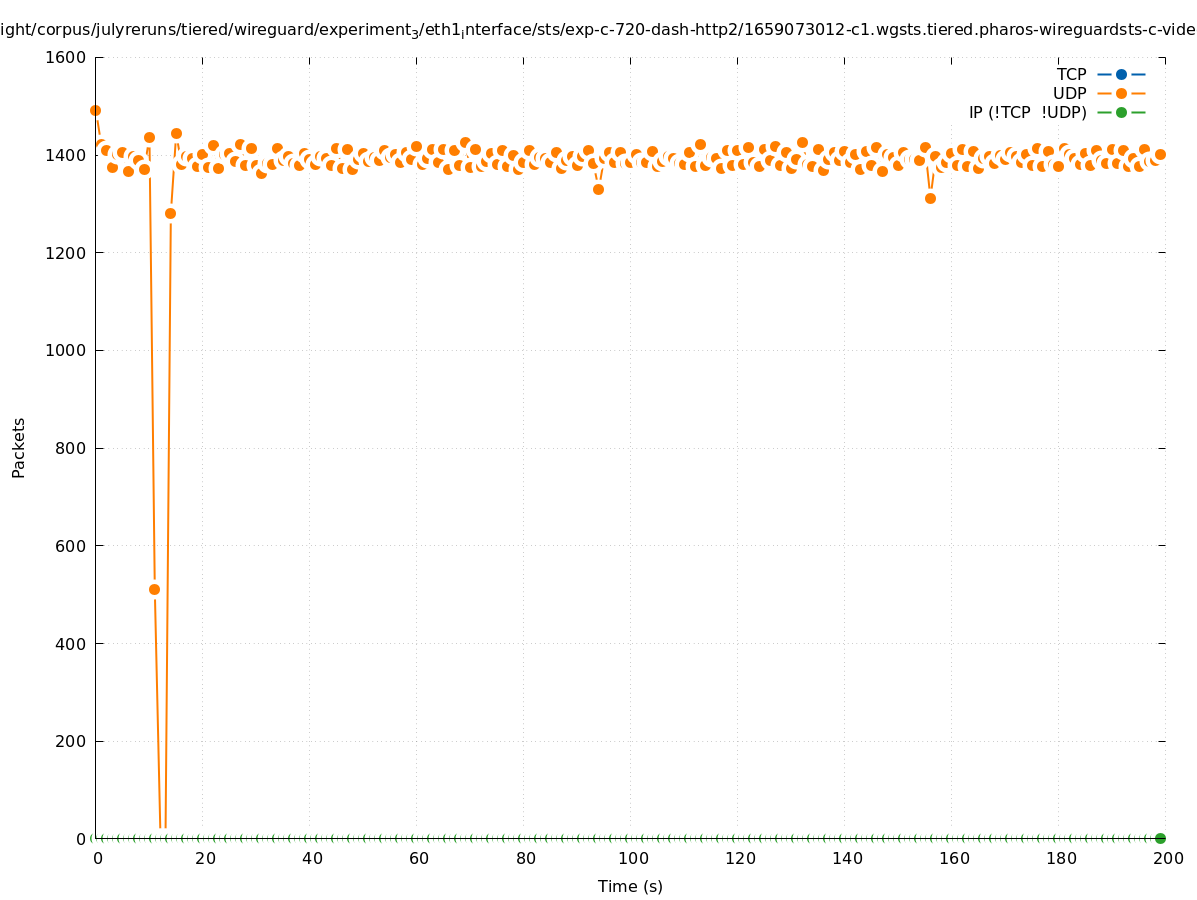
Task: Click the 800 y-axis tick label
Action: point(72,448)
